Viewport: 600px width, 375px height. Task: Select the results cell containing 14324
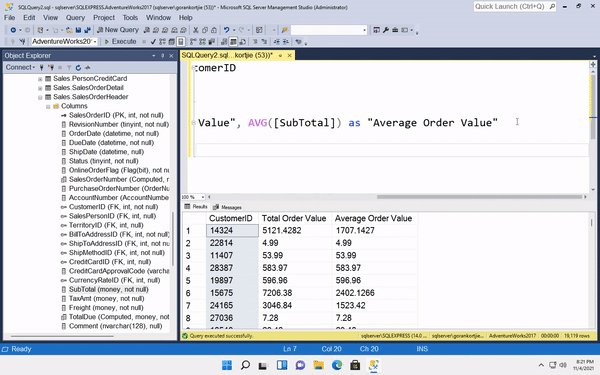232,230
